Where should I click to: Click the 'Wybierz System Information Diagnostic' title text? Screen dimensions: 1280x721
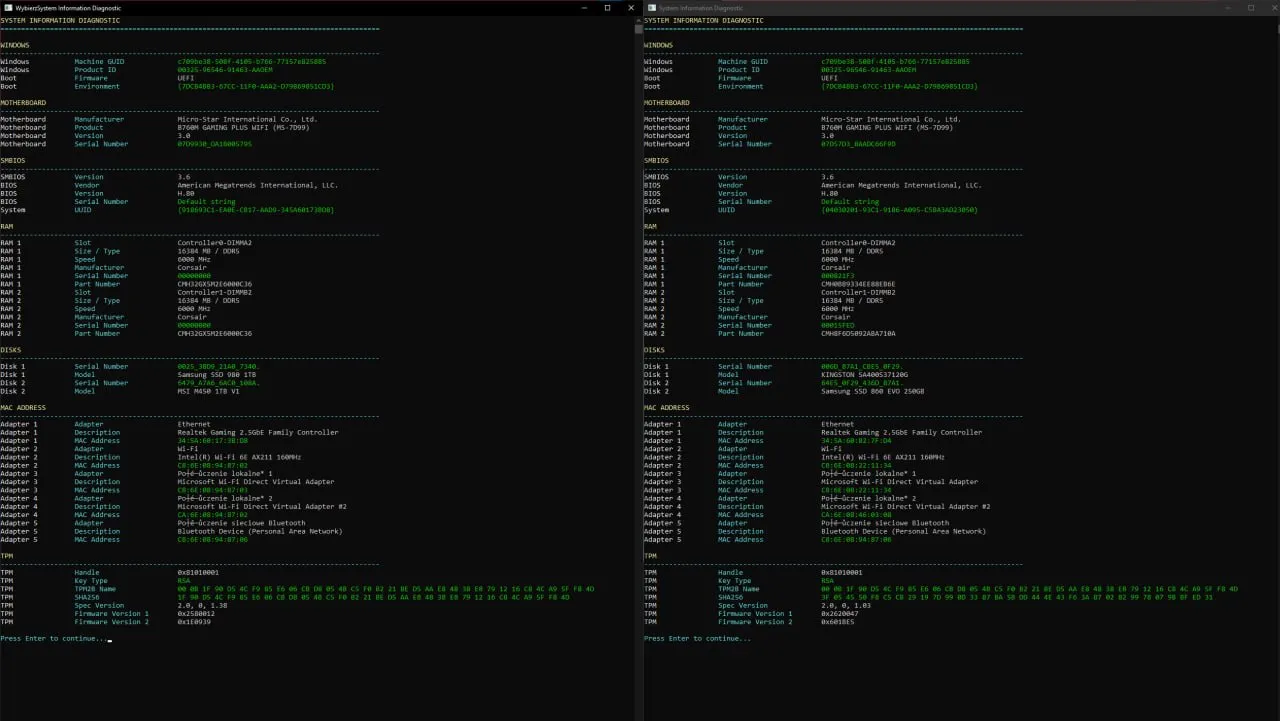(68, 8)
